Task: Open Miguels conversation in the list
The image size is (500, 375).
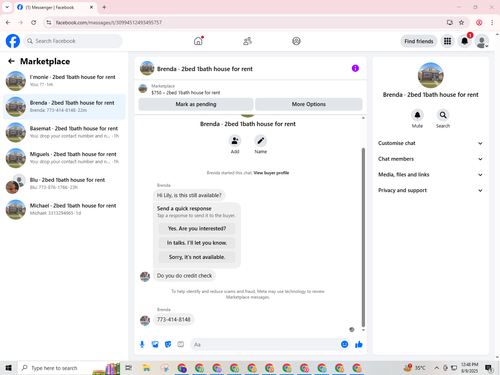Action: tap(64, 158)
